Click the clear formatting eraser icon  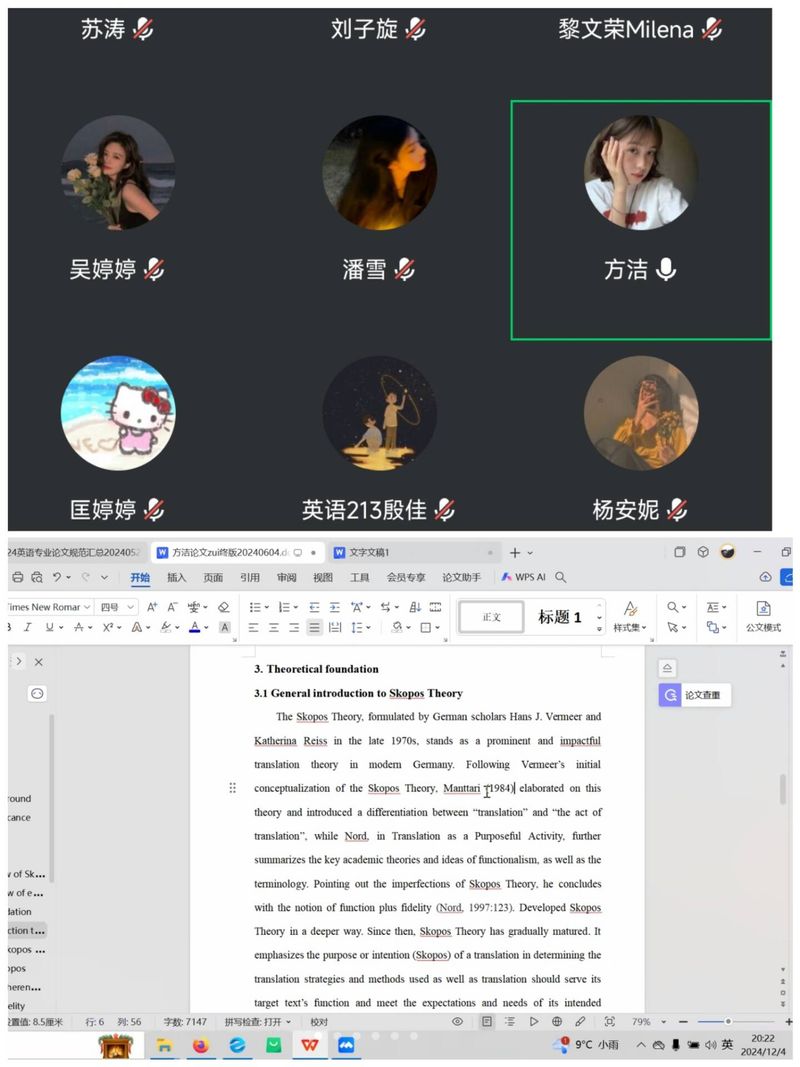tap(224, 607)
